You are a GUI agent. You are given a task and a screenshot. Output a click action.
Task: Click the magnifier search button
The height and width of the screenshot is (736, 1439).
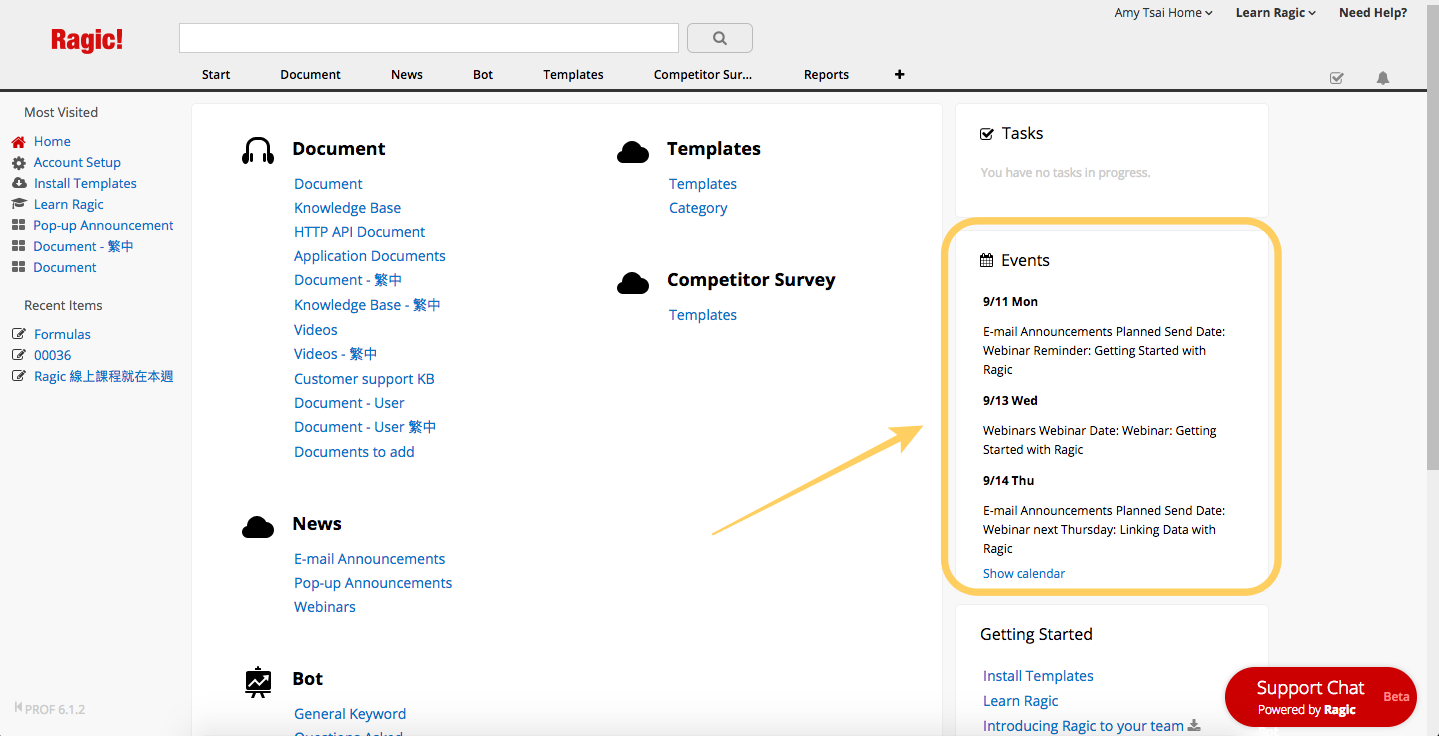click(x=720, y=38)
